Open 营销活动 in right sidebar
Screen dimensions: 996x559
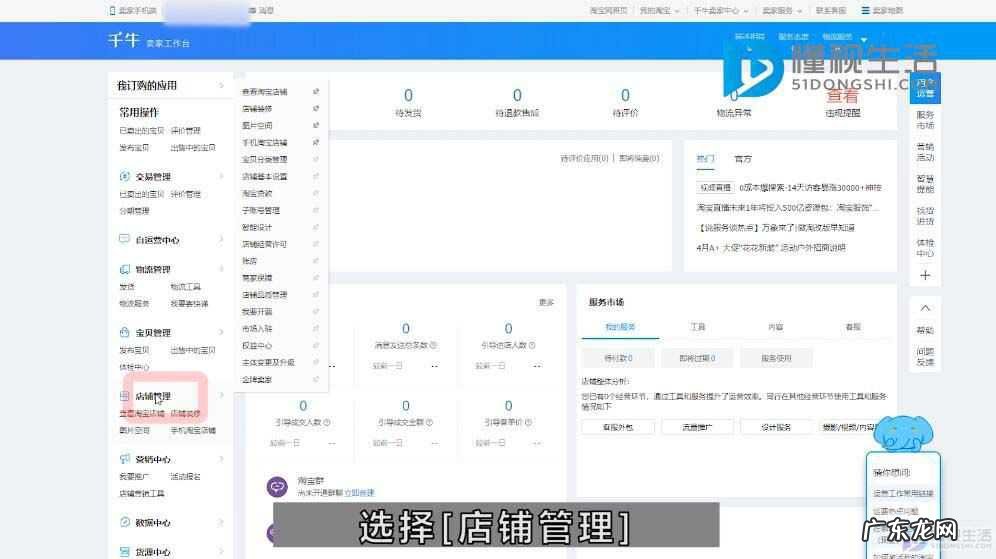click(925, 152)
